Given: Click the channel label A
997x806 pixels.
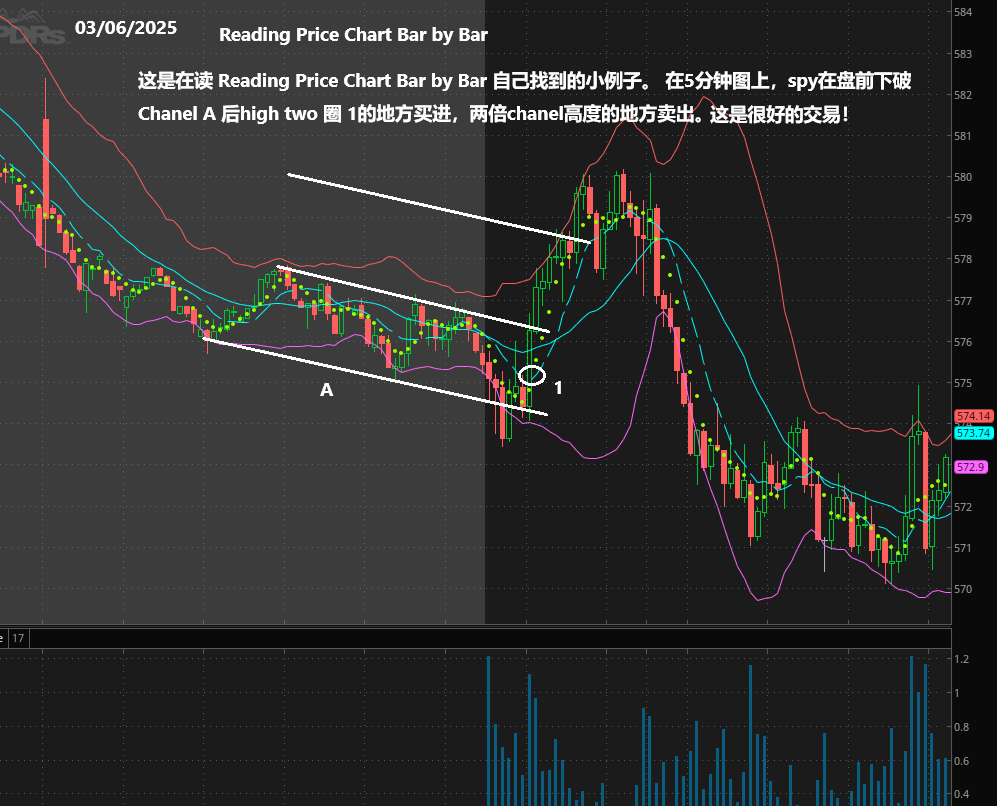Looking at the screenshot, I should [326, 391].
